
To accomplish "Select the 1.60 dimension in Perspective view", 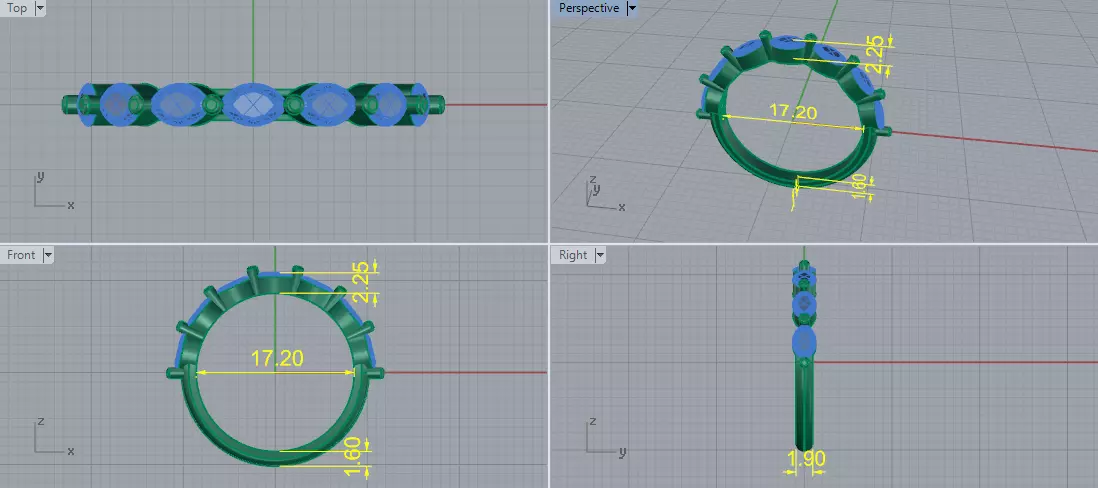I will [x=861, y=188].
